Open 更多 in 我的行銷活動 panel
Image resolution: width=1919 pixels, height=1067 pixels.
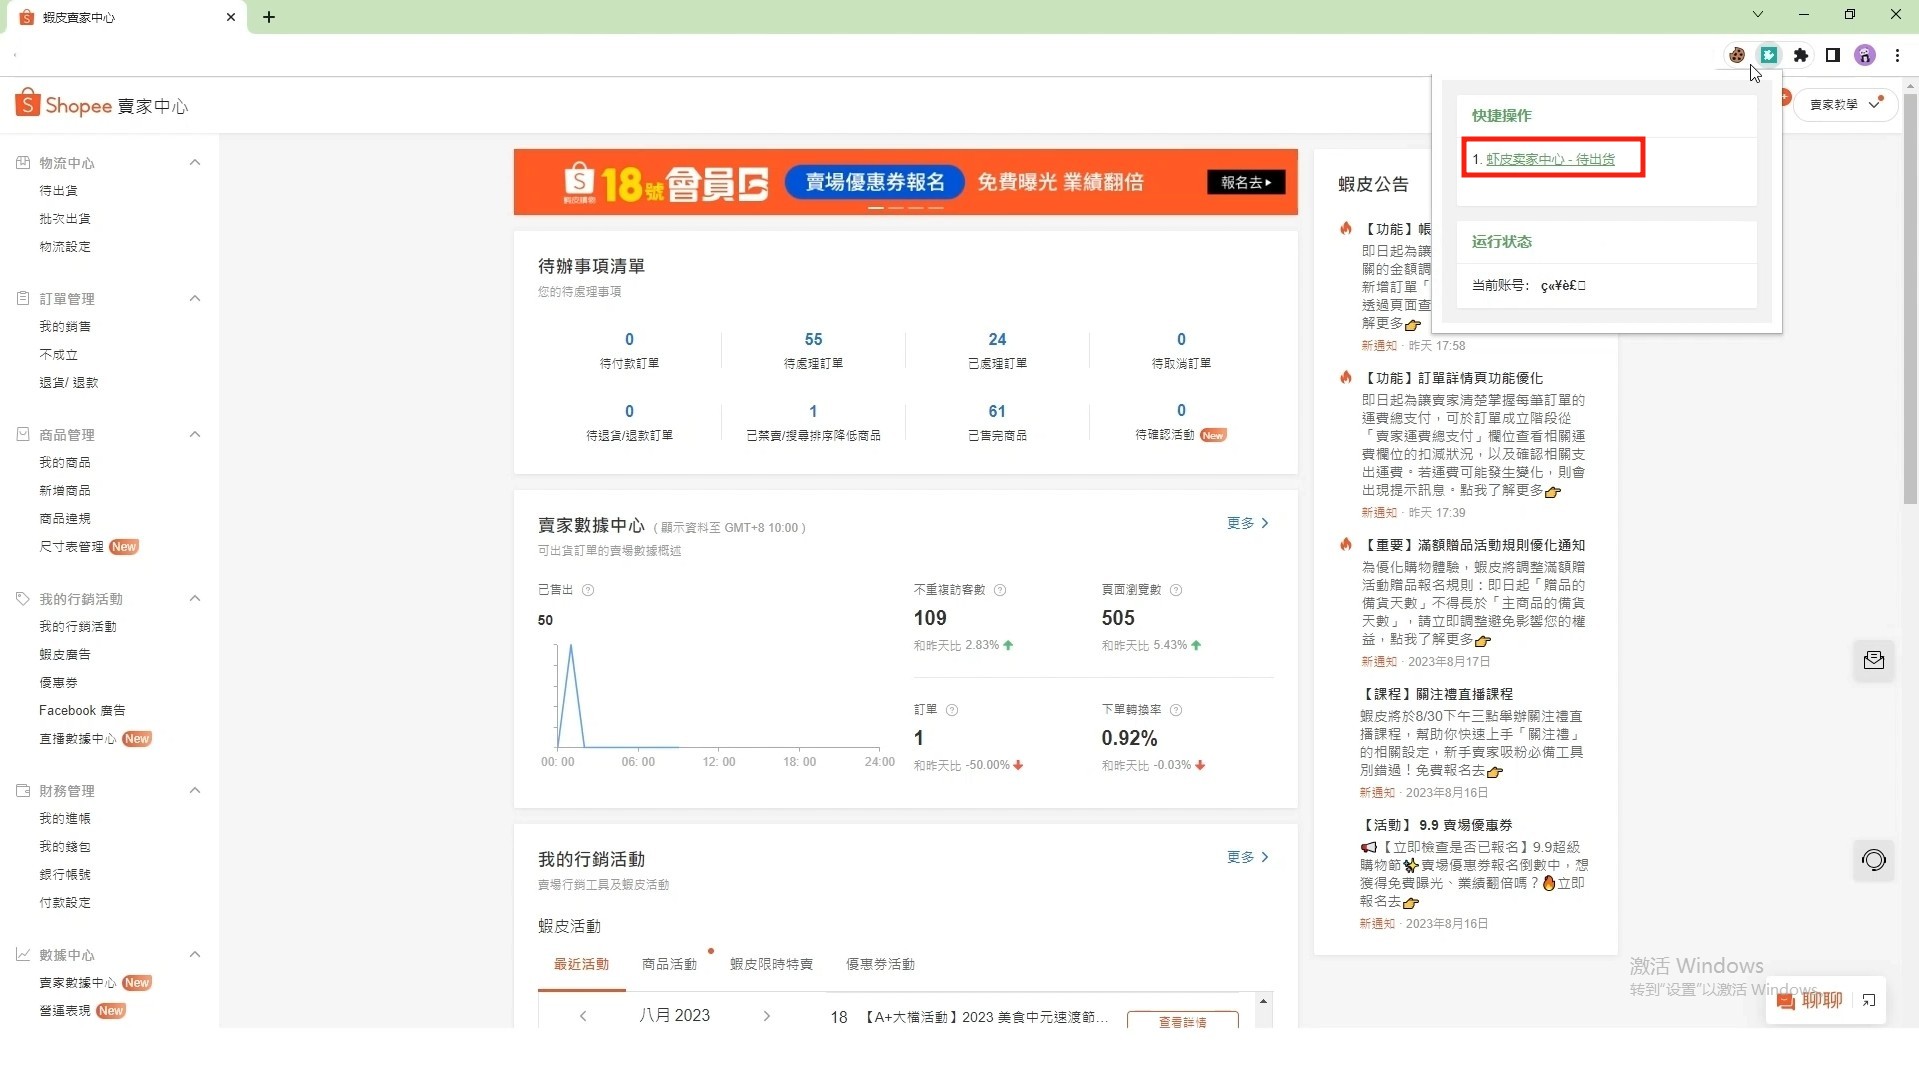coord(1248,857)
